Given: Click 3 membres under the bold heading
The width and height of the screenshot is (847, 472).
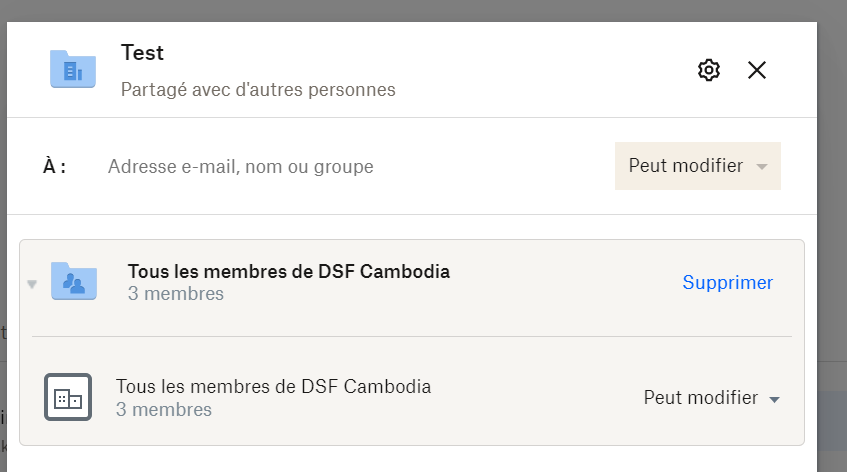Looking at the screenshot, I should 175,294.
